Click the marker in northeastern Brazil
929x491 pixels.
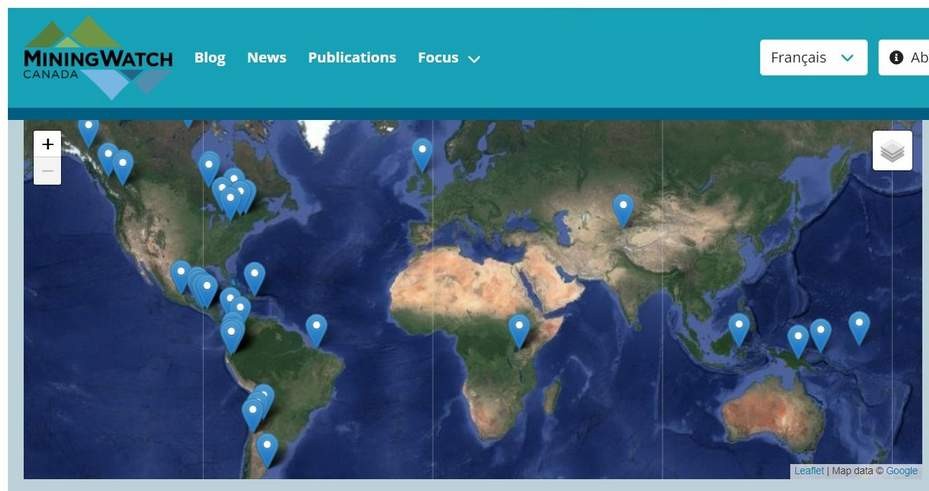316,329
